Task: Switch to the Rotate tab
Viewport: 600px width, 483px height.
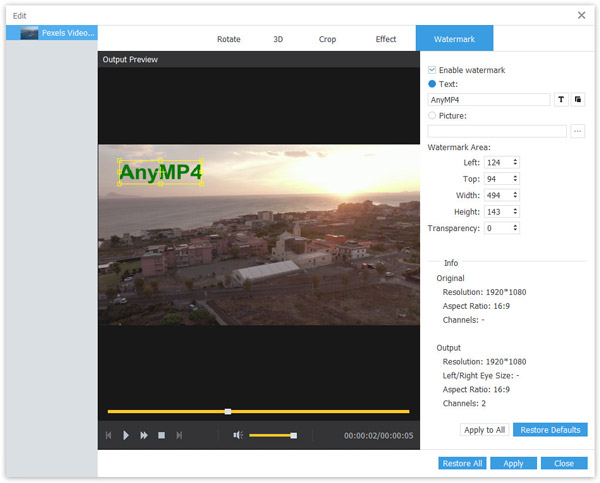Action: click(228, 39)
